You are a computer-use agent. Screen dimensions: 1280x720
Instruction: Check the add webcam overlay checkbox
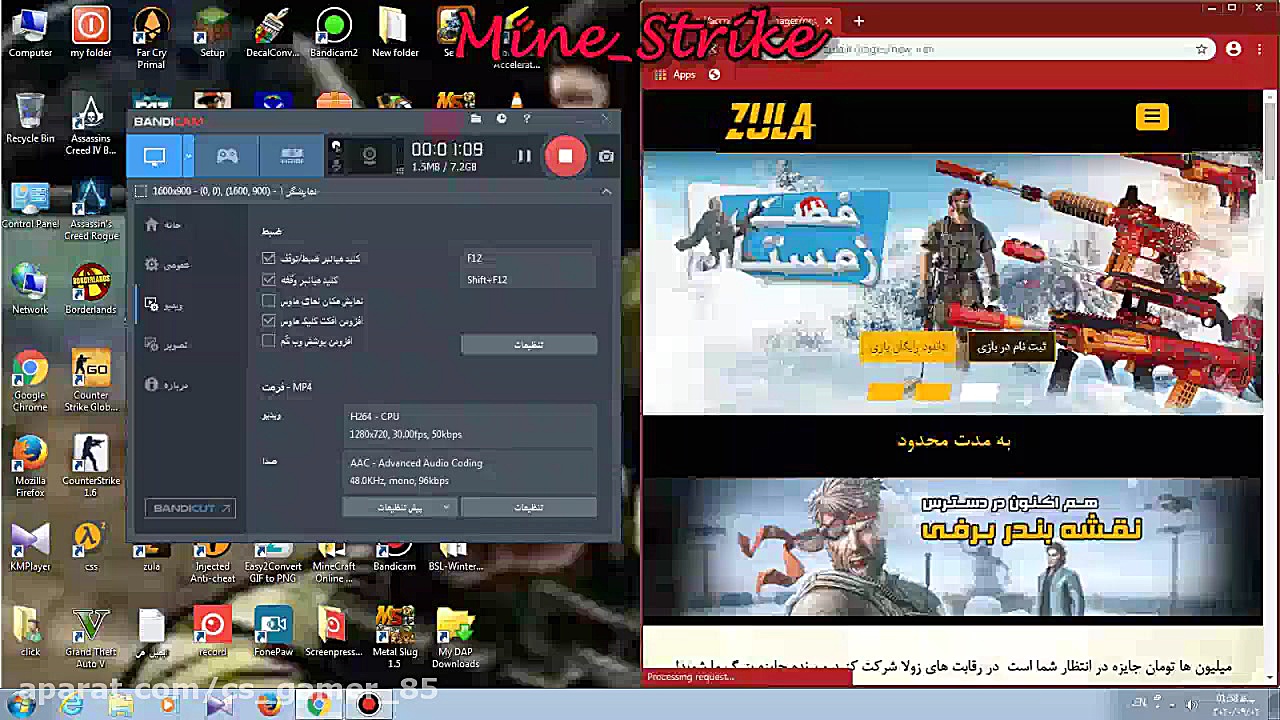tap(268, 340)
